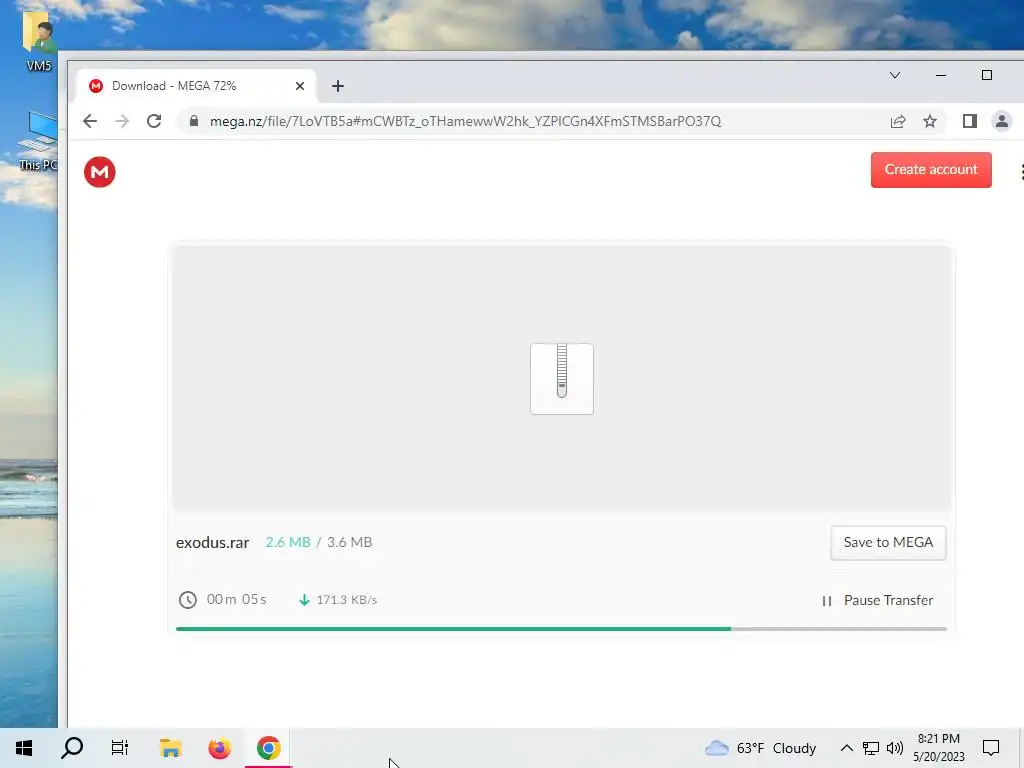Viewport: 1024px width, 768px height.
Task: Click the 2.6 MB downloaded size text
Action: tap(288, 542)
